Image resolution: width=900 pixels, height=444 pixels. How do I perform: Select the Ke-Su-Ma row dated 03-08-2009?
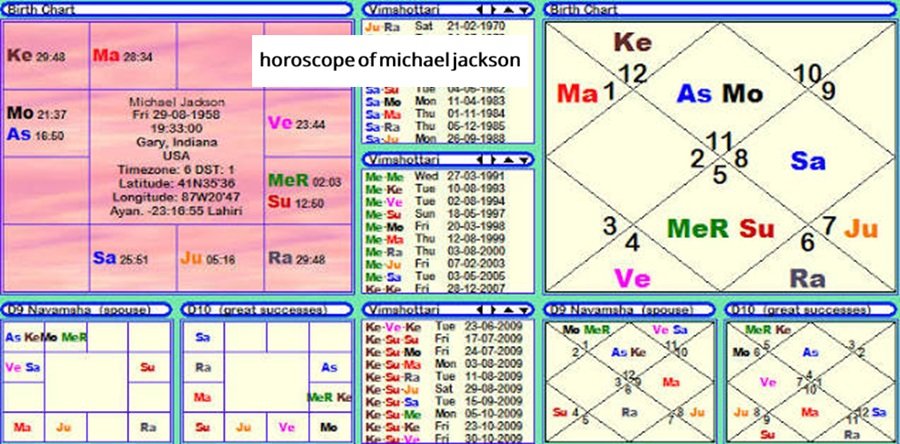click(444, 364)
